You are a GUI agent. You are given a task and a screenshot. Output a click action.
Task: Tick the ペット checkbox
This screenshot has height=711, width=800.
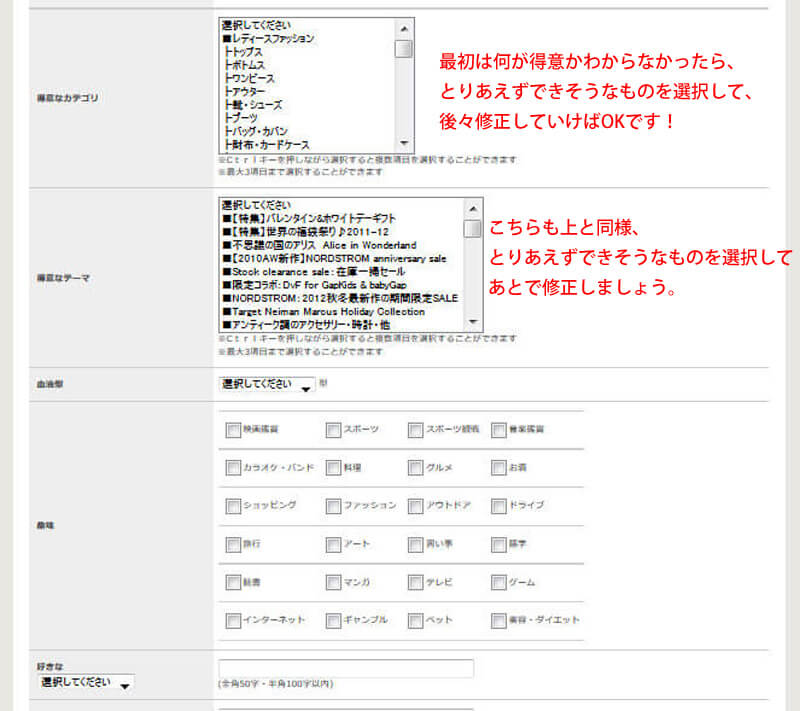tap(415, 621)
